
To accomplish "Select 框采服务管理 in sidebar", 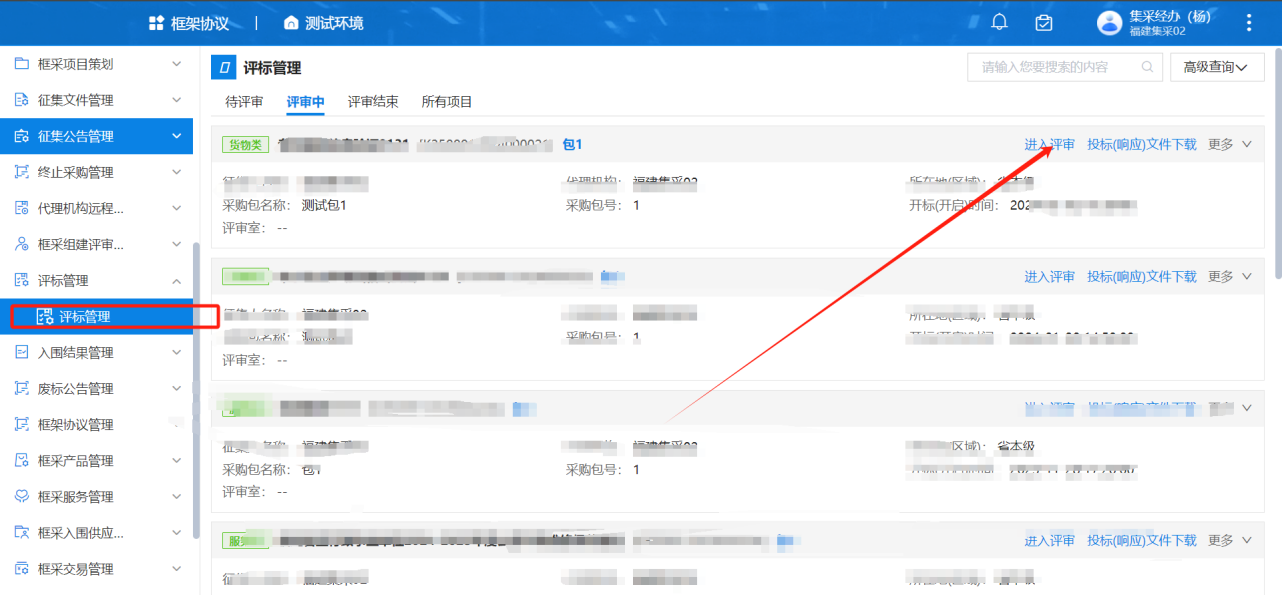I will click(97, 496).
